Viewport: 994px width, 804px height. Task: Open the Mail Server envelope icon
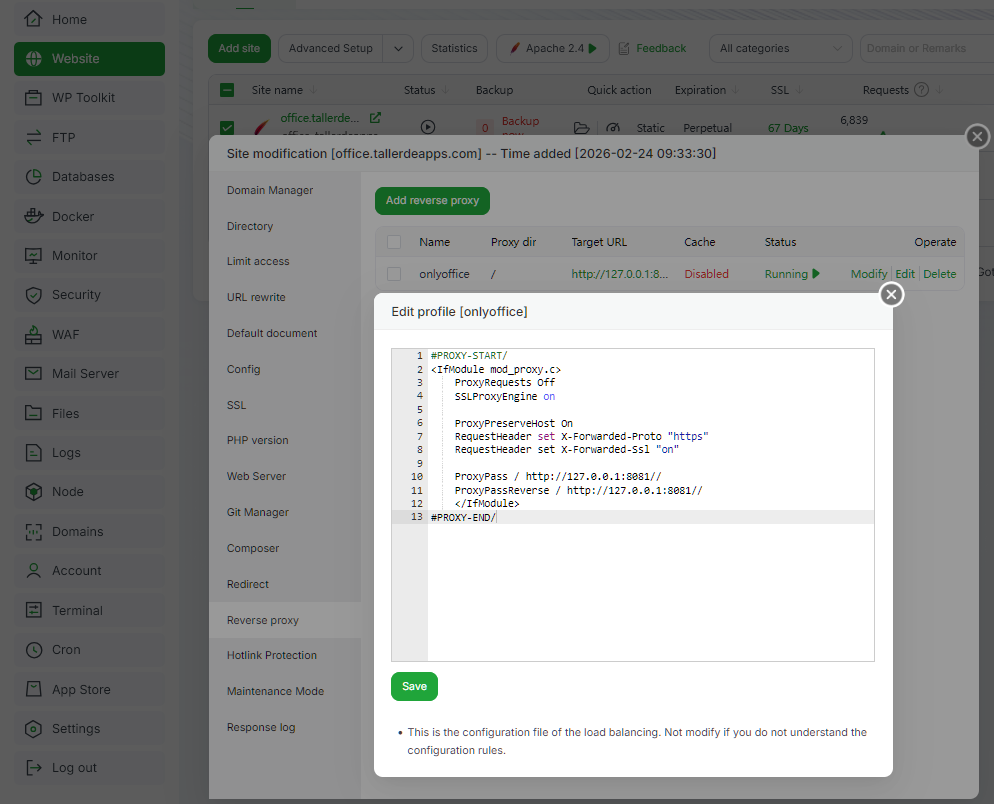click(x=32, y=373)
